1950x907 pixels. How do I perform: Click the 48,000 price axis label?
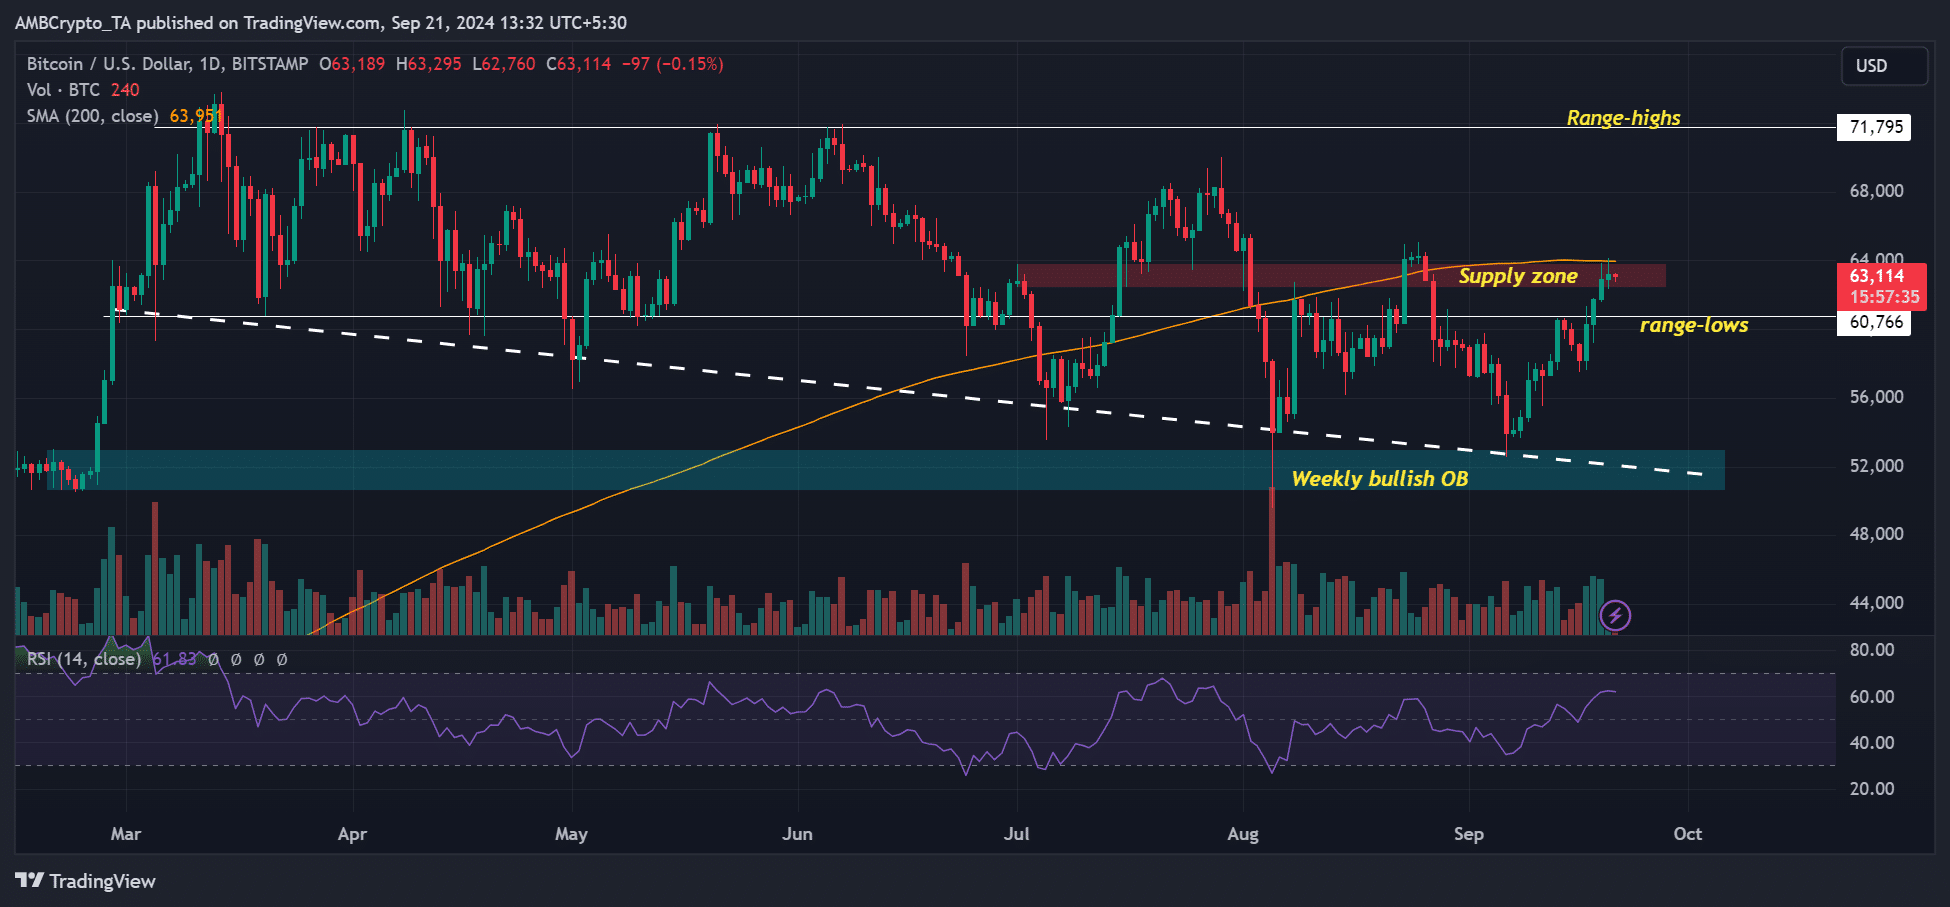[1877, 534]
